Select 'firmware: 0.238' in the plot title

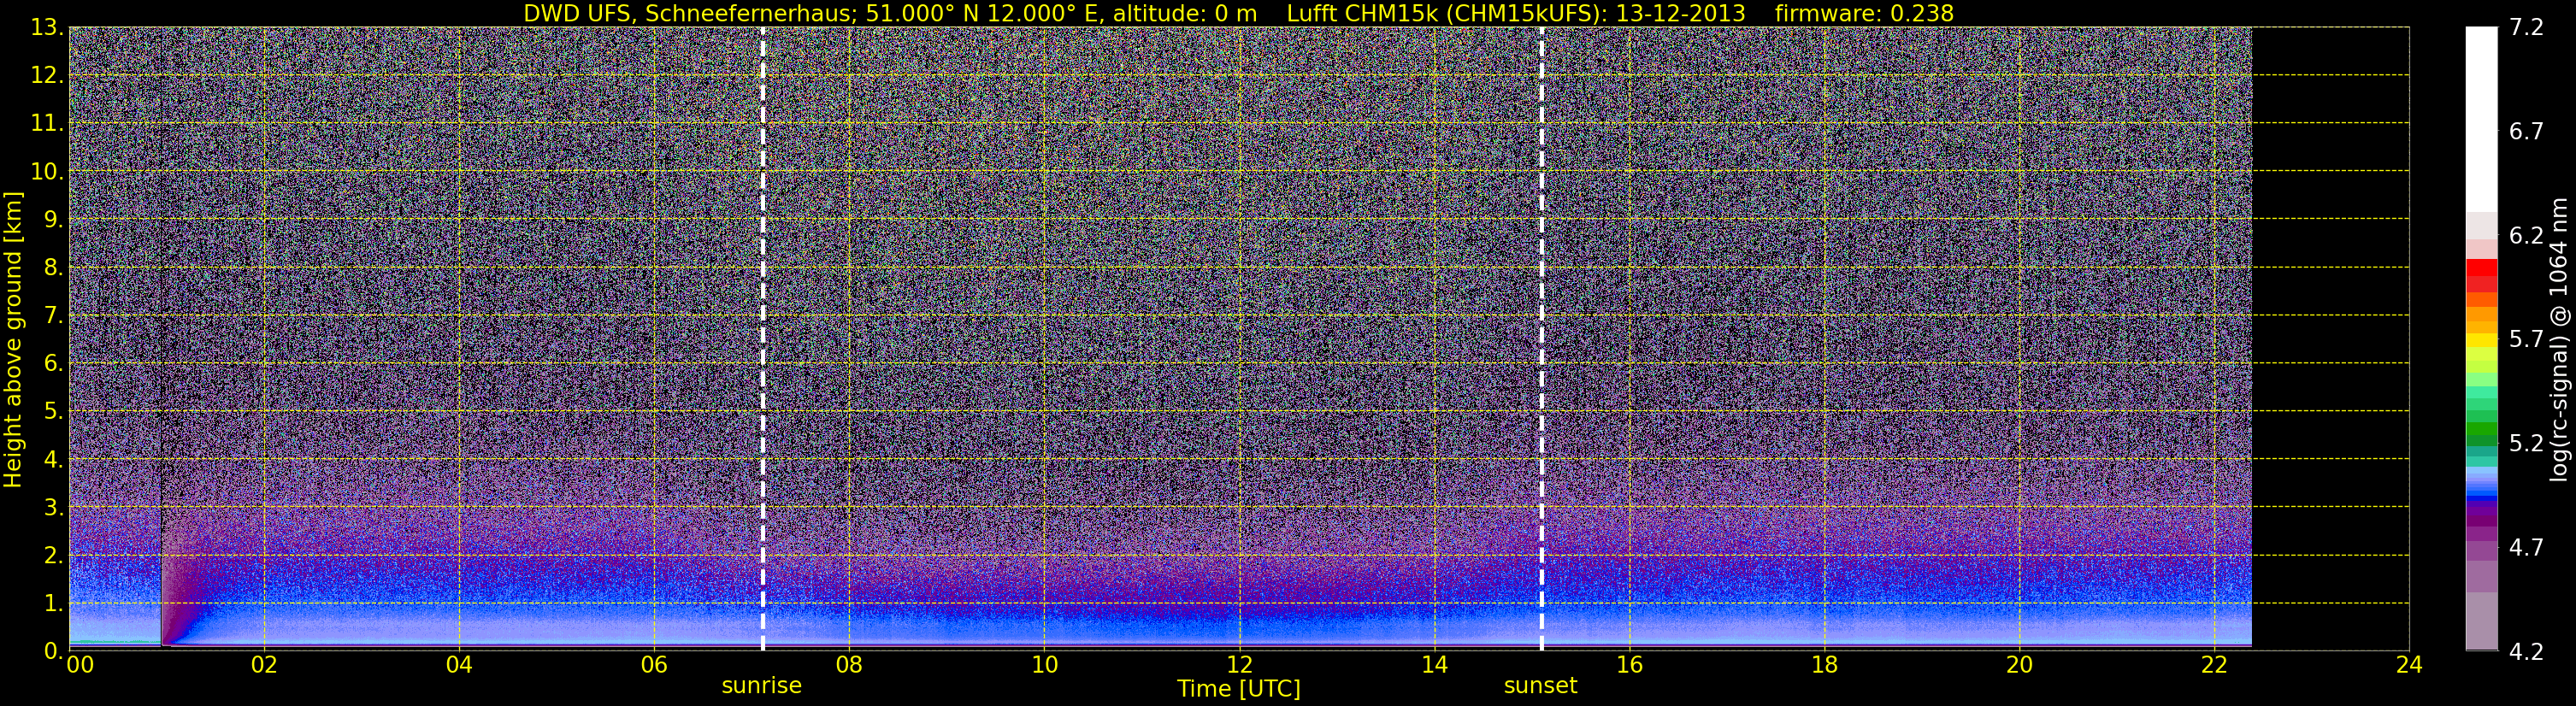point(1864,13)
